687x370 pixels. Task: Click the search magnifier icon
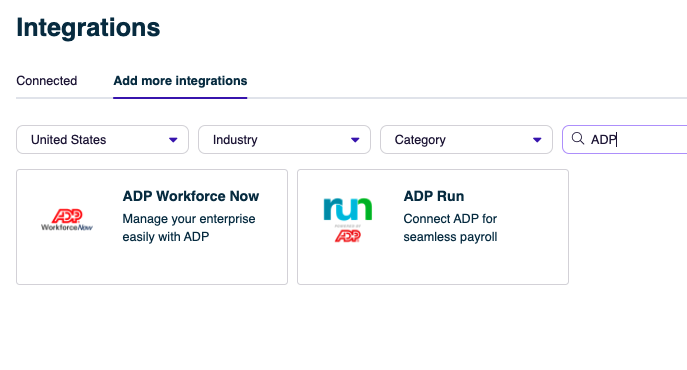(x=578, y=139)
